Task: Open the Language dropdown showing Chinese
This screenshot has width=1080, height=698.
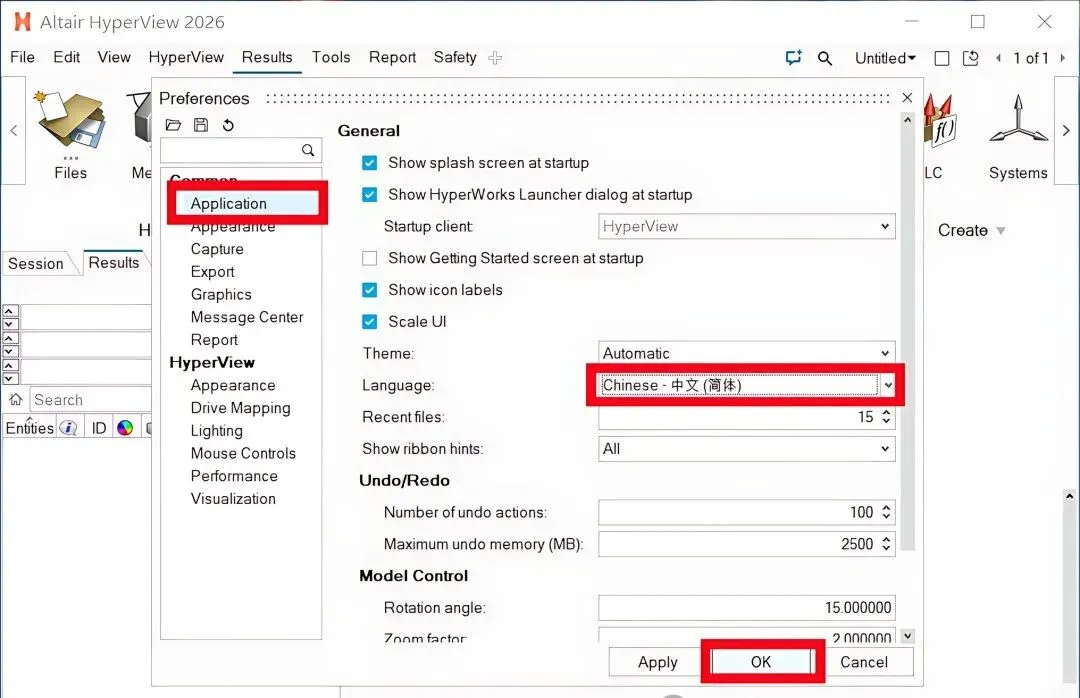Action: (x=747, y=384)
